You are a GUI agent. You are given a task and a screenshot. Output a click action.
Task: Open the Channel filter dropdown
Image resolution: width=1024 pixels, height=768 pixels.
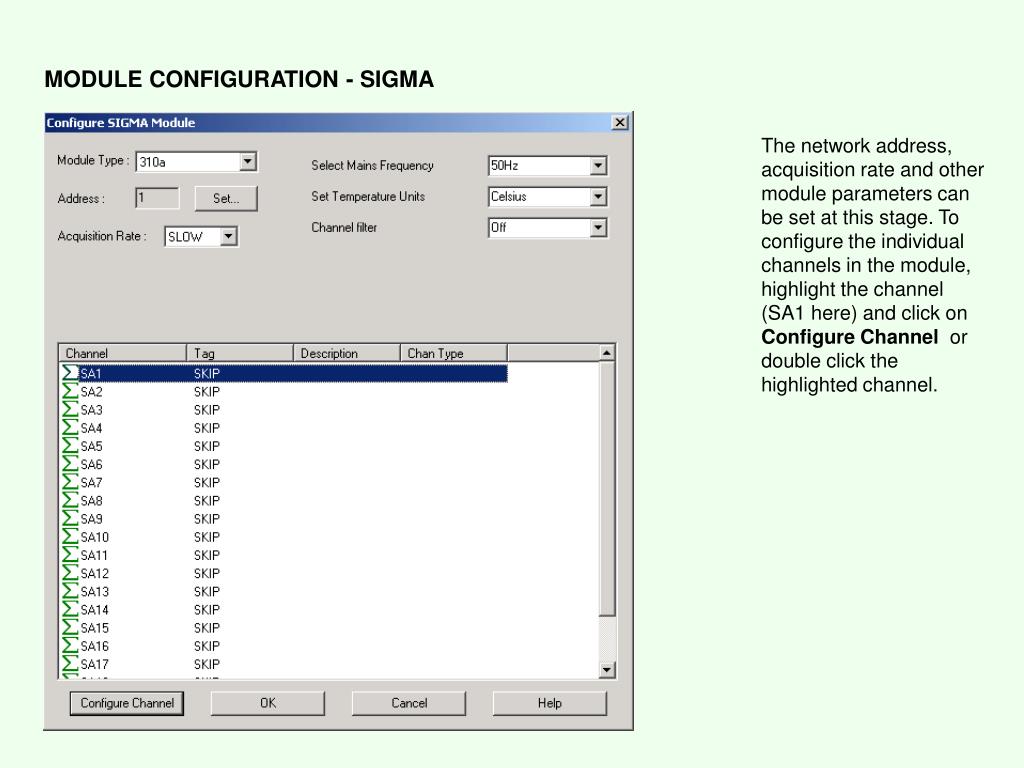point(598,228)
